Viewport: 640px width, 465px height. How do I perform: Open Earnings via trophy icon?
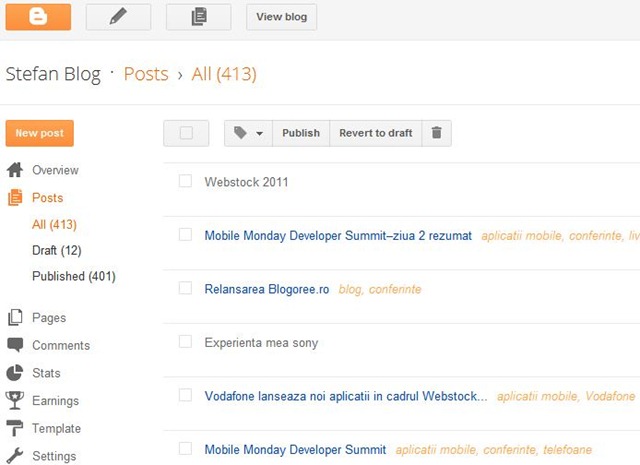point(15,400)
